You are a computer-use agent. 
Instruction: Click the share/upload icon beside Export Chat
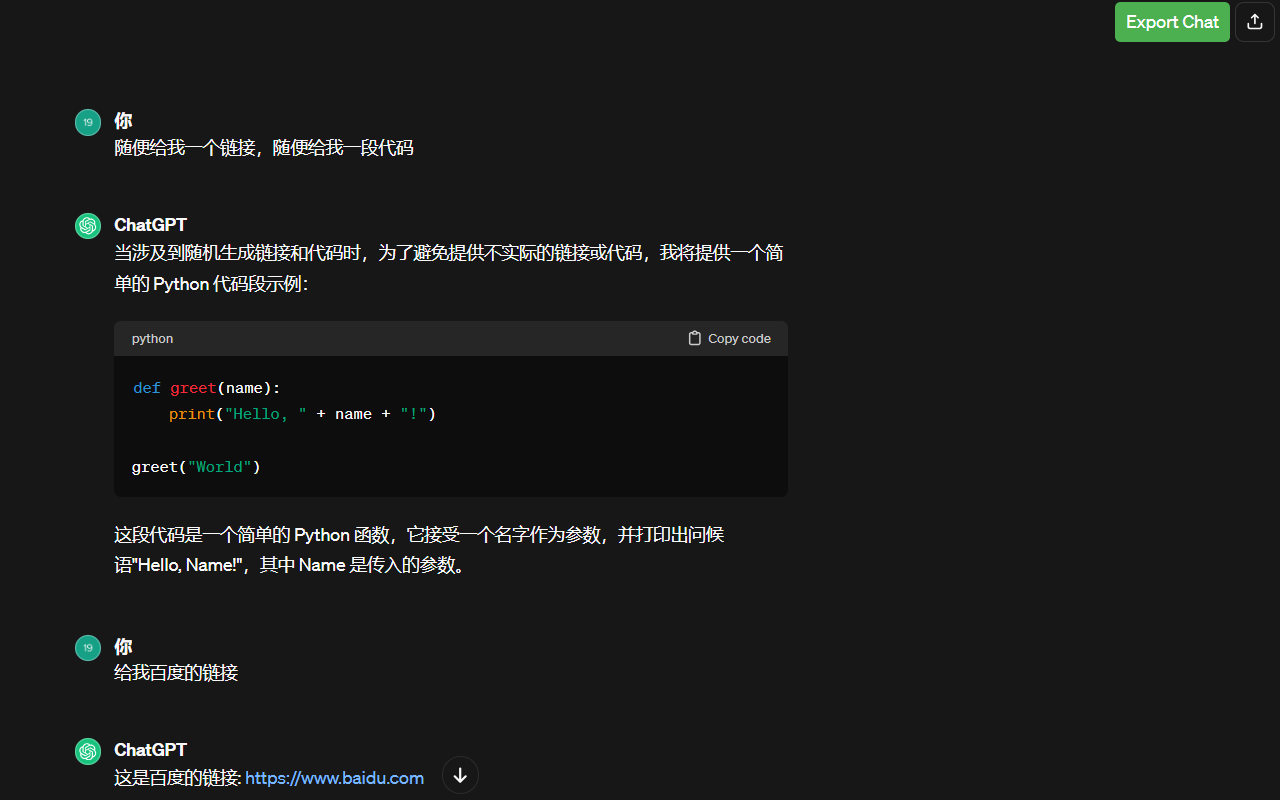tap(1254, 21)
